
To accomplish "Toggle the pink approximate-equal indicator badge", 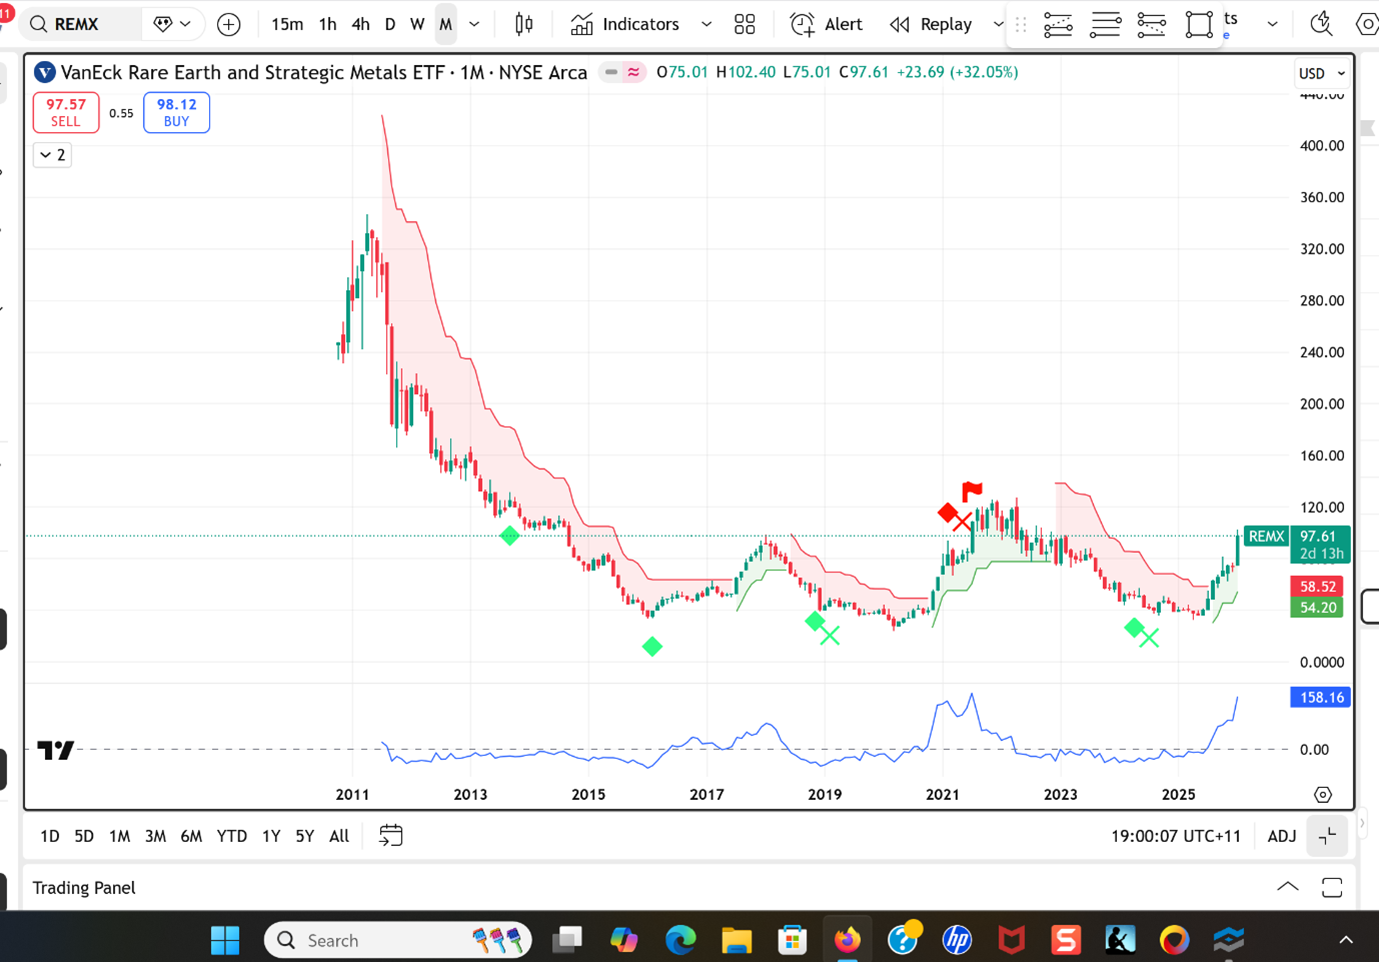I will point(634,72).
